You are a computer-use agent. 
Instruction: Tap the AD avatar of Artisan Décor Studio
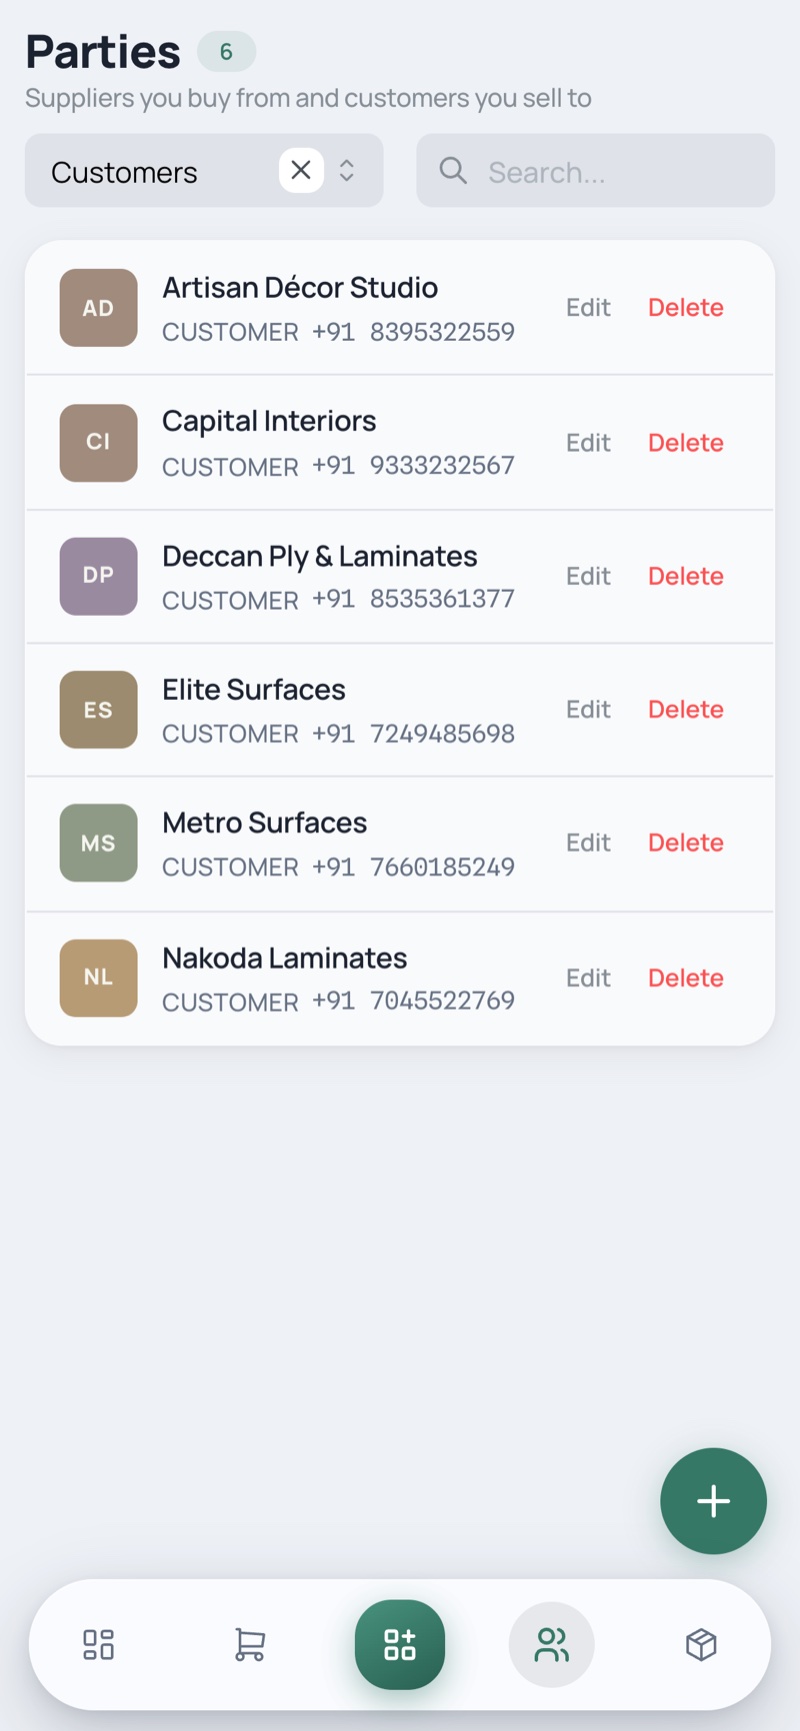click(98, 307)
